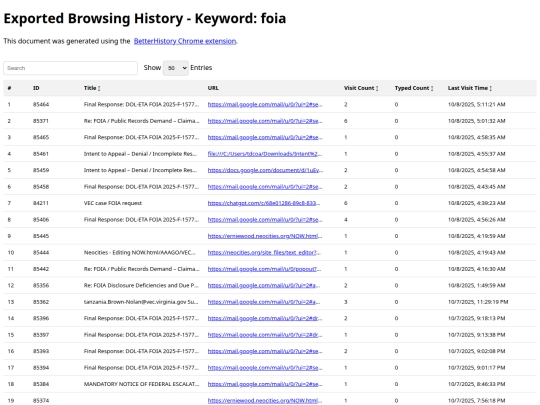Image resolution: width=540 pixels, height=405 pixels.
Task: Click the ID cell 85464
Action: coord(41,104)
